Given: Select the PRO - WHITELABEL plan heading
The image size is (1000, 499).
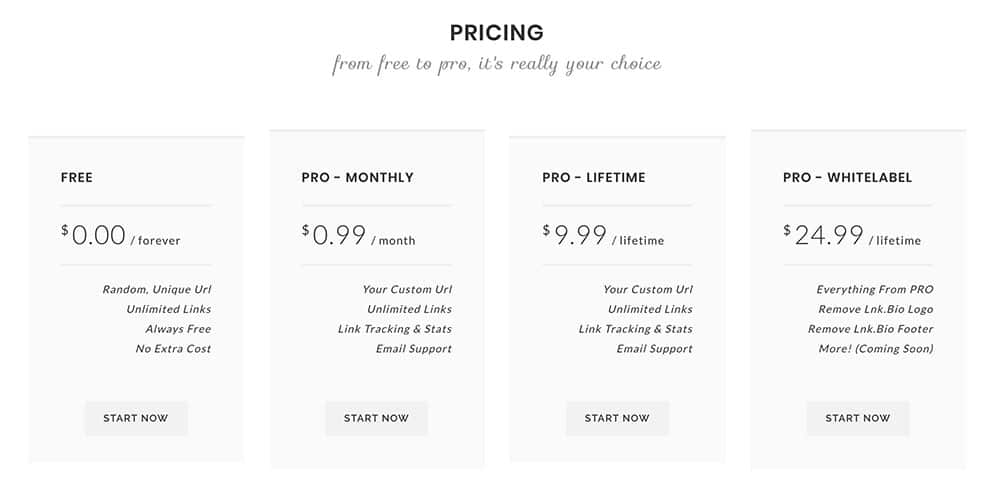Looking at the screenshot, I should pos(847,177).
